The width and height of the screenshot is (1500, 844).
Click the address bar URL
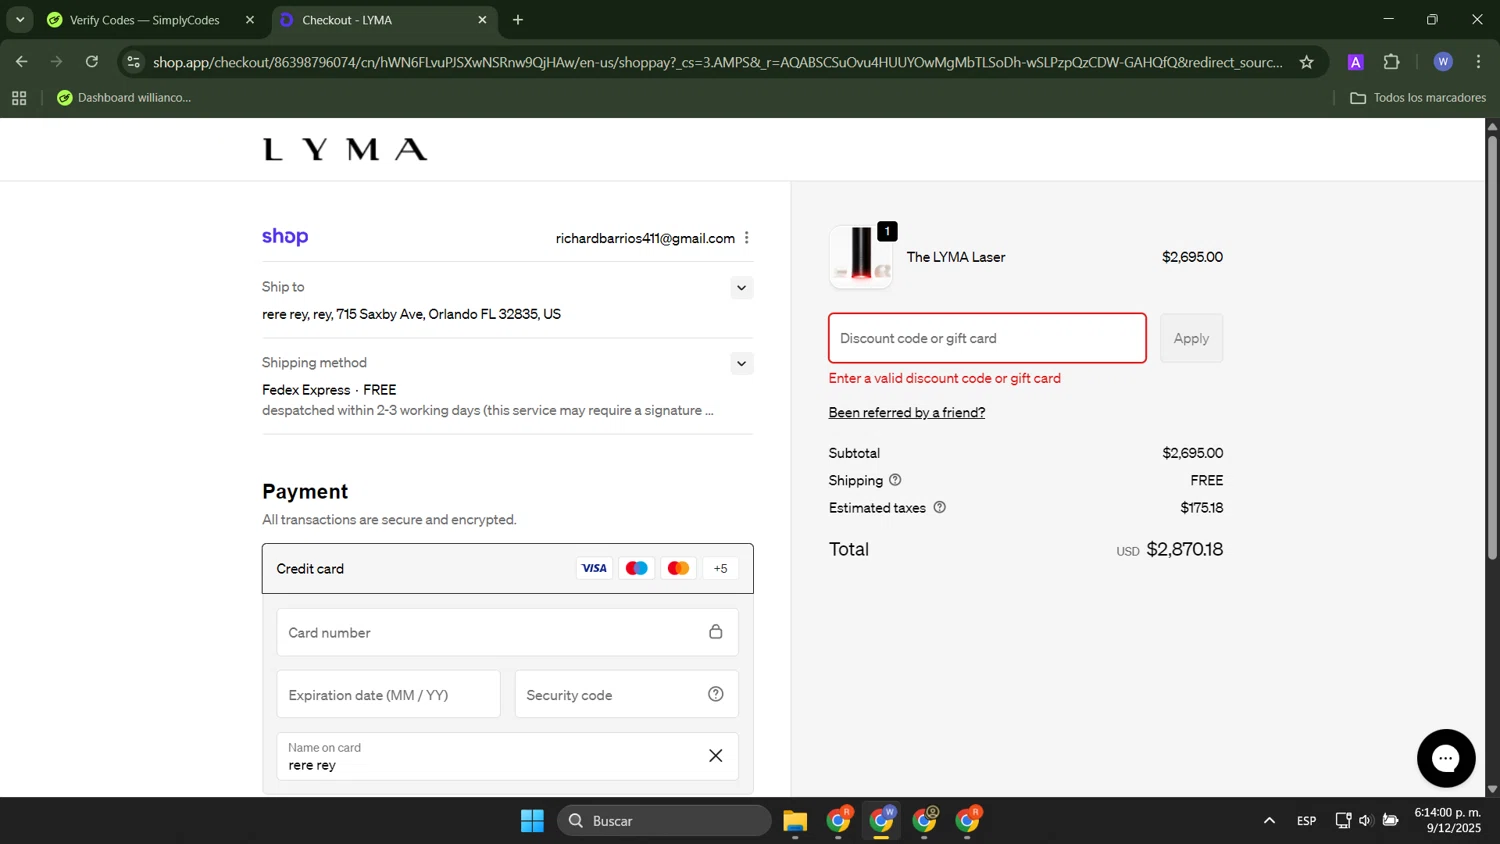(x=717, y=62)
